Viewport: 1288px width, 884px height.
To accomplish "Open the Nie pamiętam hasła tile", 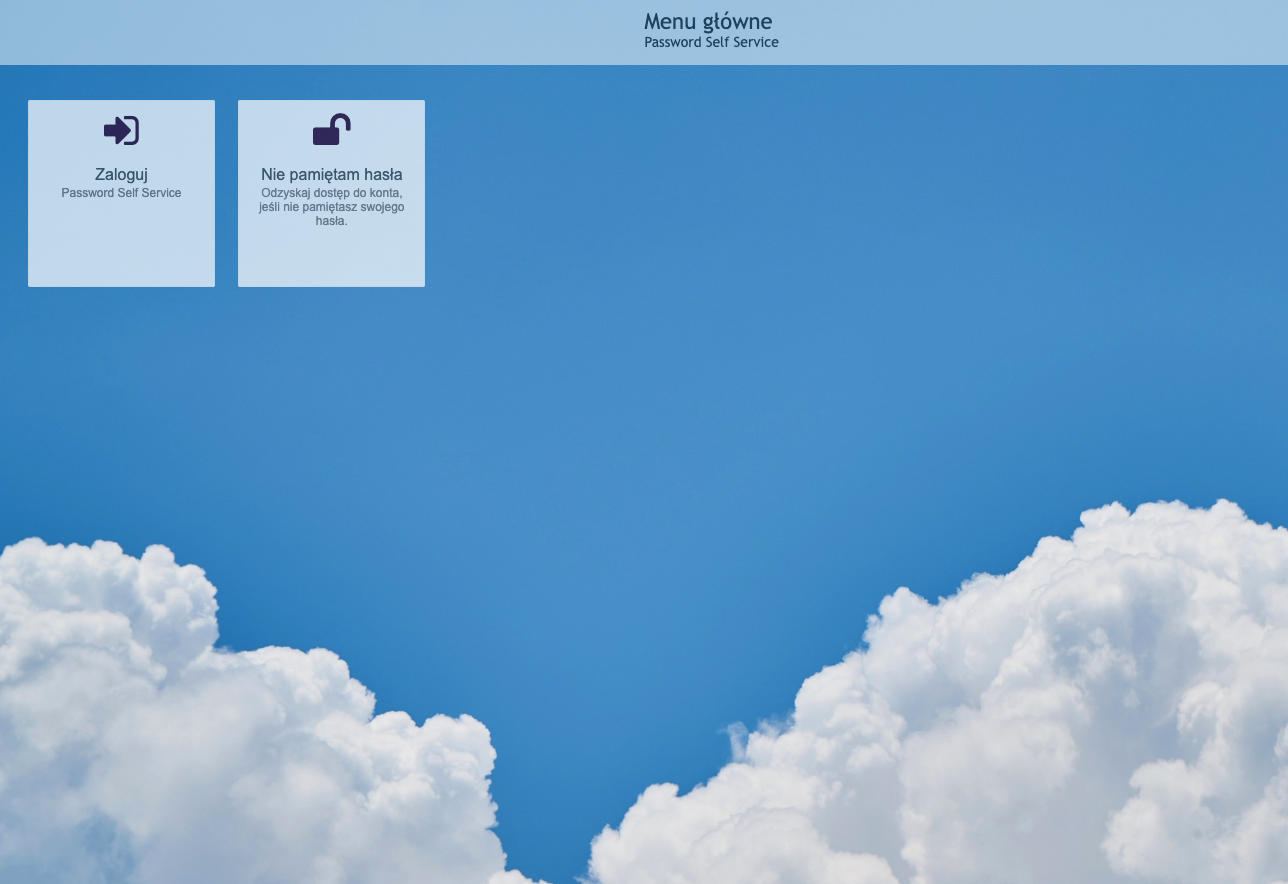I will tap(331, 193).
